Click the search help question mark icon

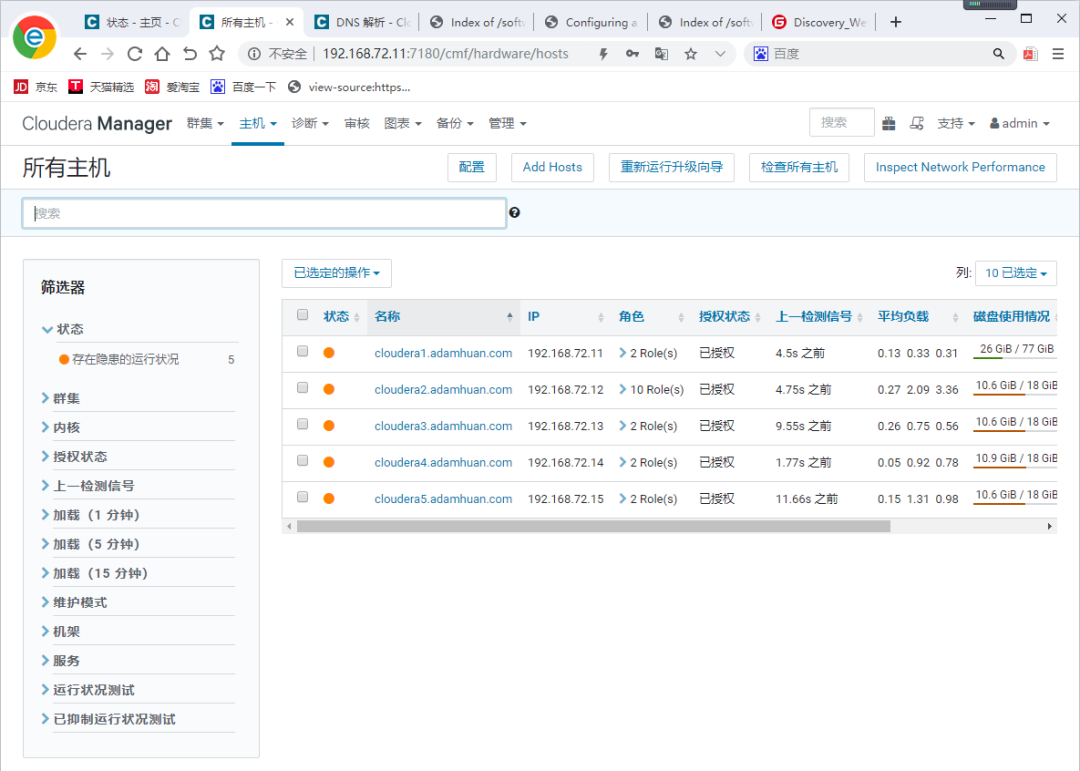pos(515,212)
